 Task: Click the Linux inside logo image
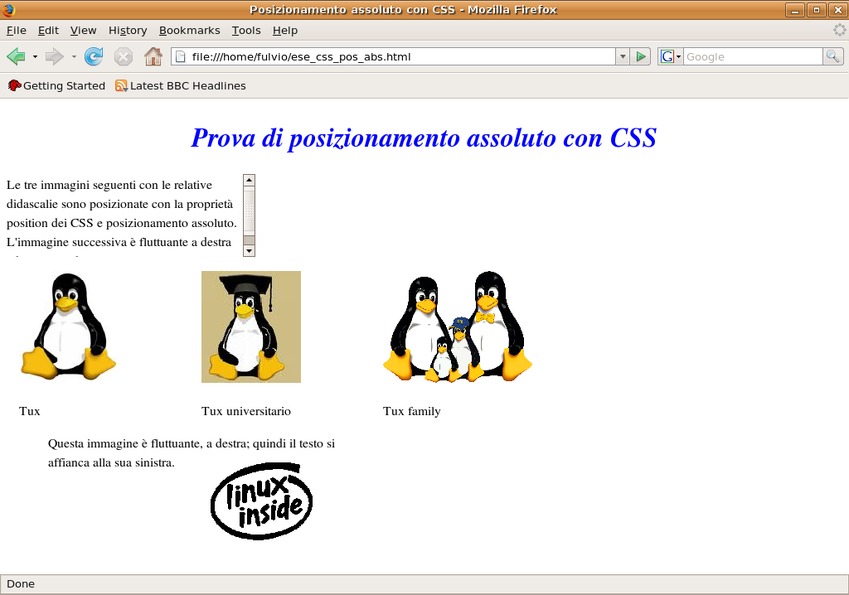point(262,501)
